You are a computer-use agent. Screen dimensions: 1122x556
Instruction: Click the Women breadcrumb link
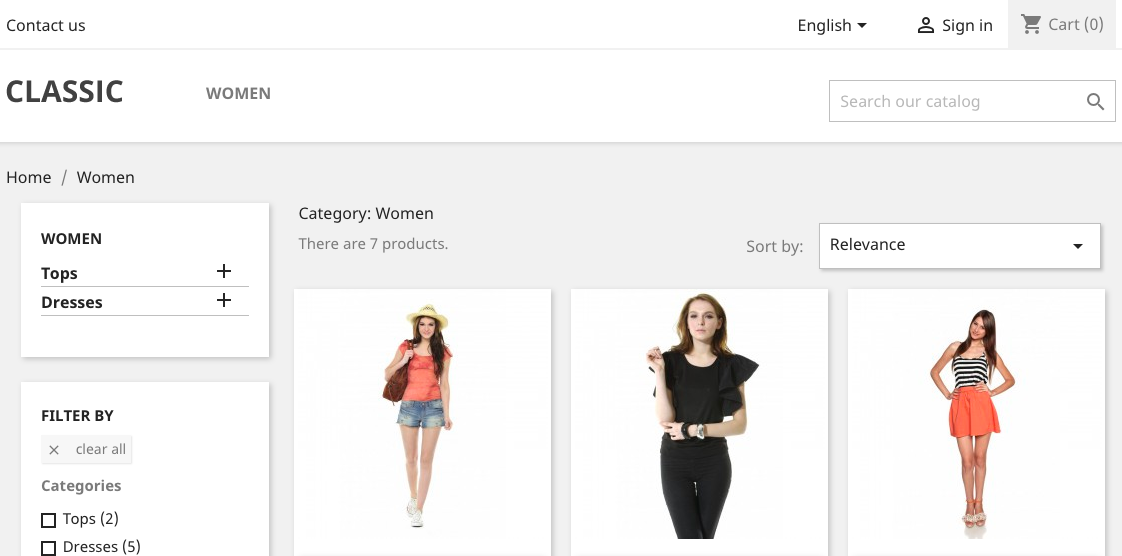point(106,177)
